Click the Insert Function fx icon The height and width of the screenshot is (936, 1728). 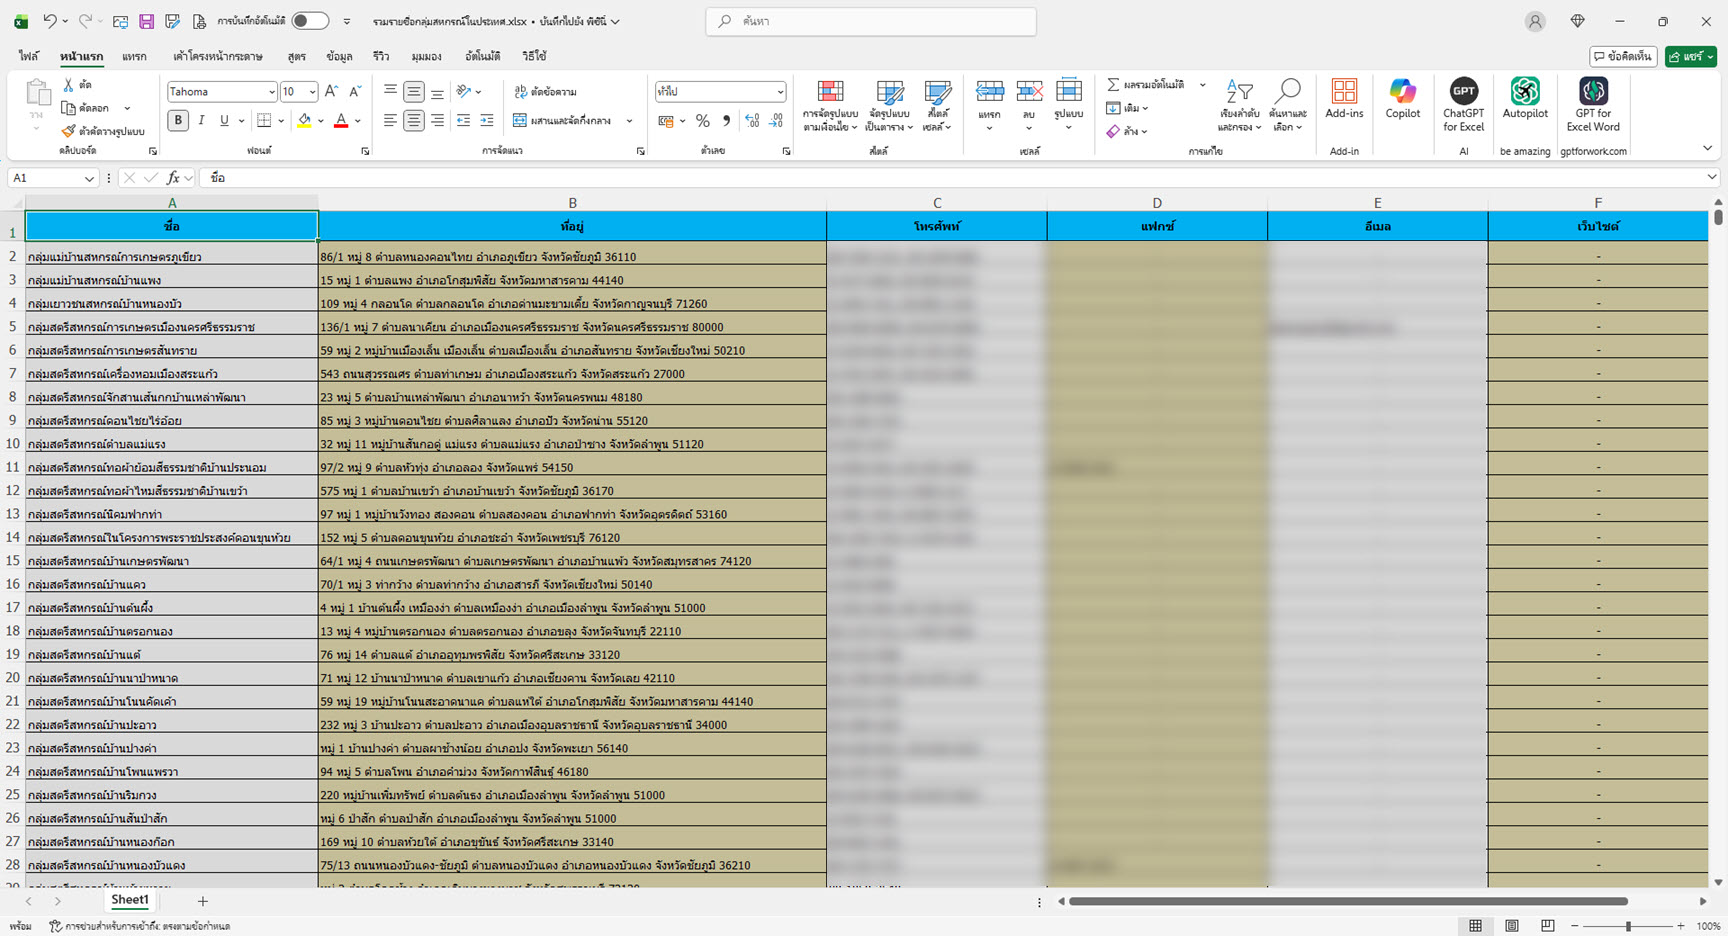tap(173, 178)
